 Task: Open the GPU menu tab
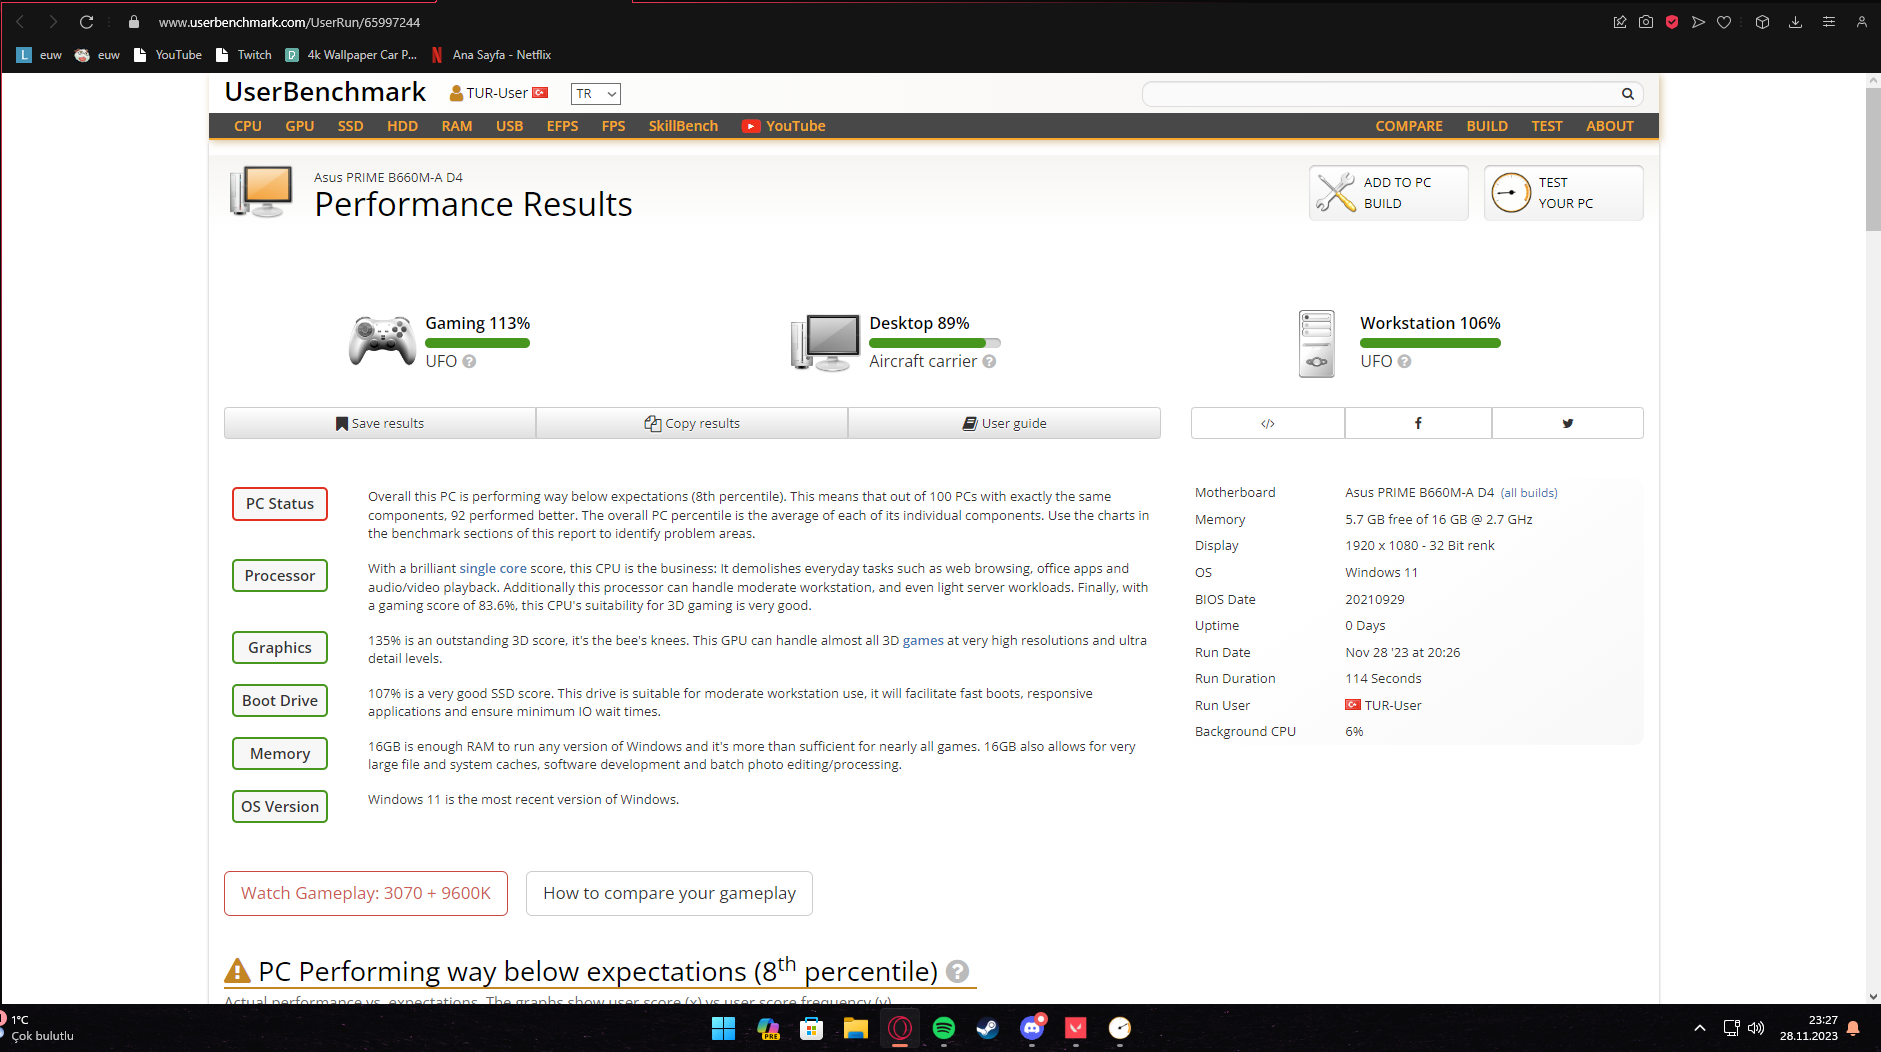pyautogui.click(x=300, y=126)
